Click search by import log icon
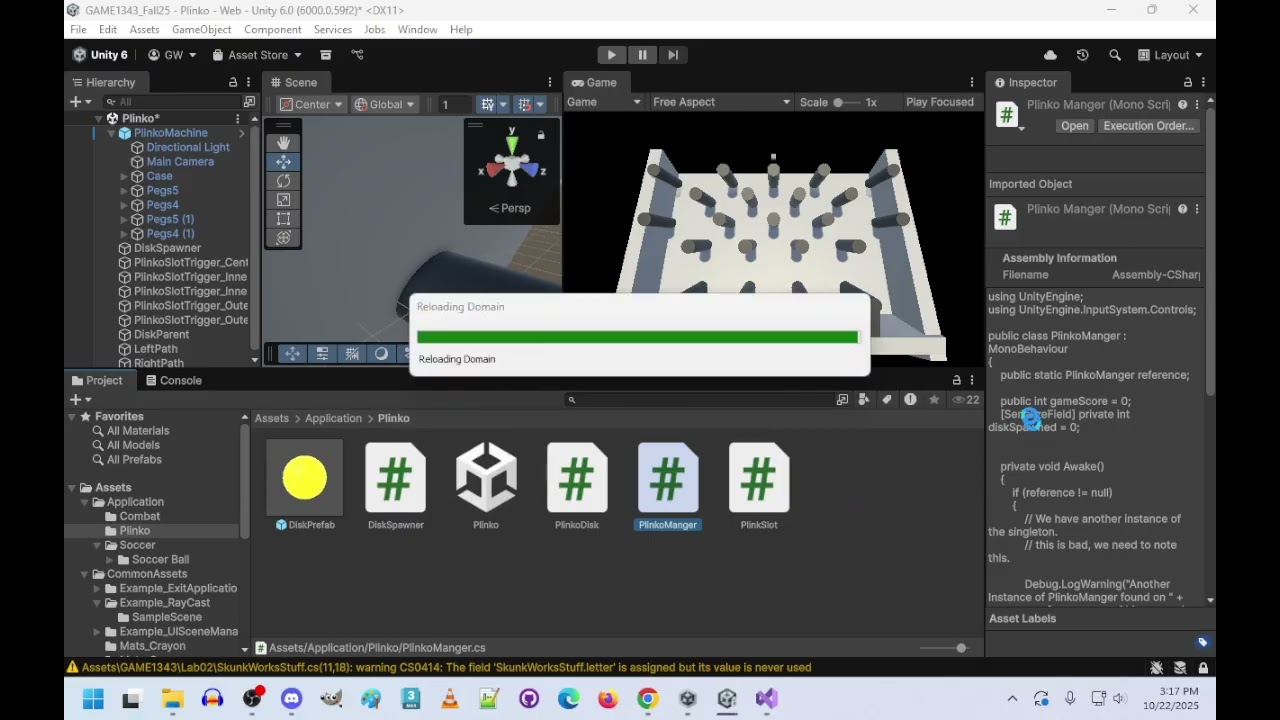Viewport: 1280px width, 720px height. tap(910, 399)
